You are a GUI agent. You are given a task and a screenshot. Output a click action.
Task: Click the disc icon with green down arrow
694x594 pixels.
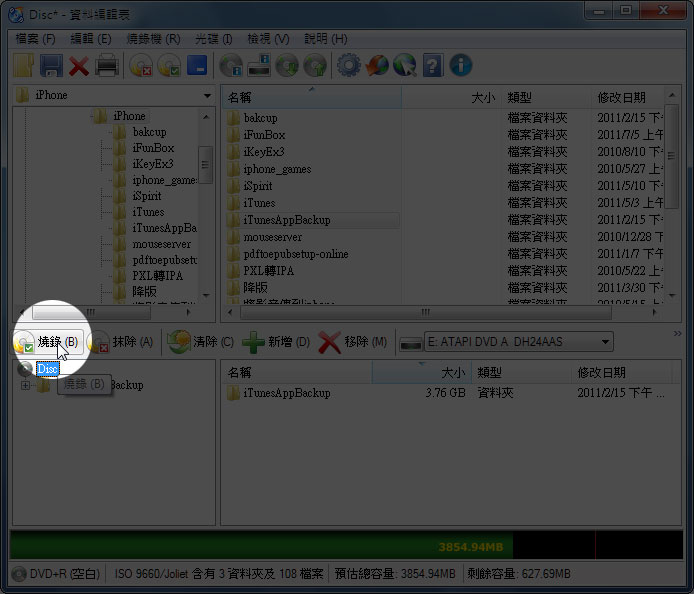tap(287, 66)
